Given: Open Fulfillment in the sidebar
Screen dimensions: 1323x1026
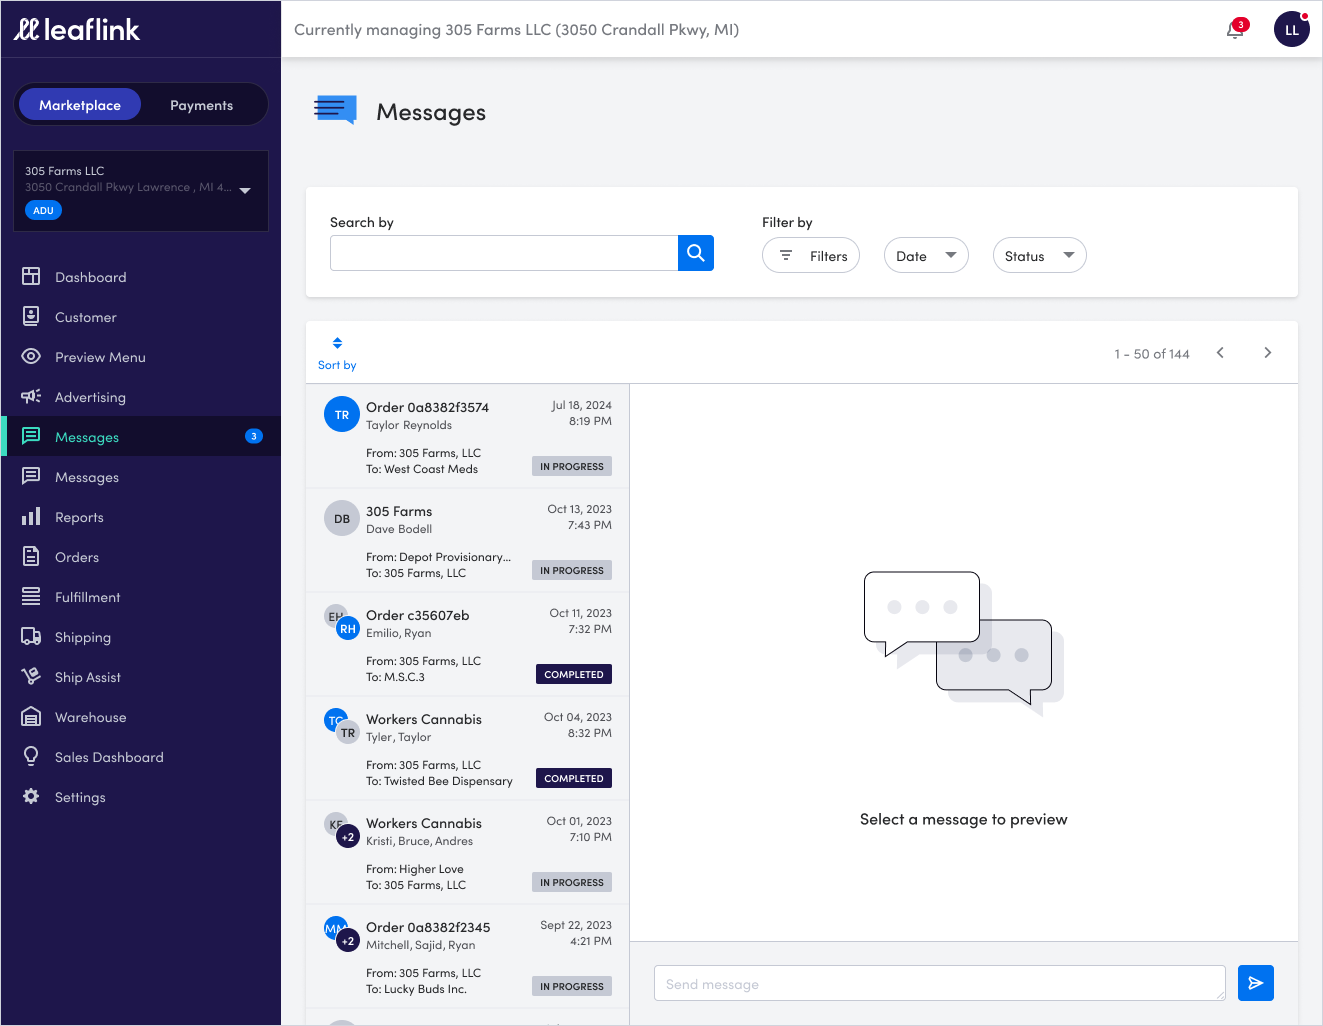Looking at the screenshot, I should [141, 597].
